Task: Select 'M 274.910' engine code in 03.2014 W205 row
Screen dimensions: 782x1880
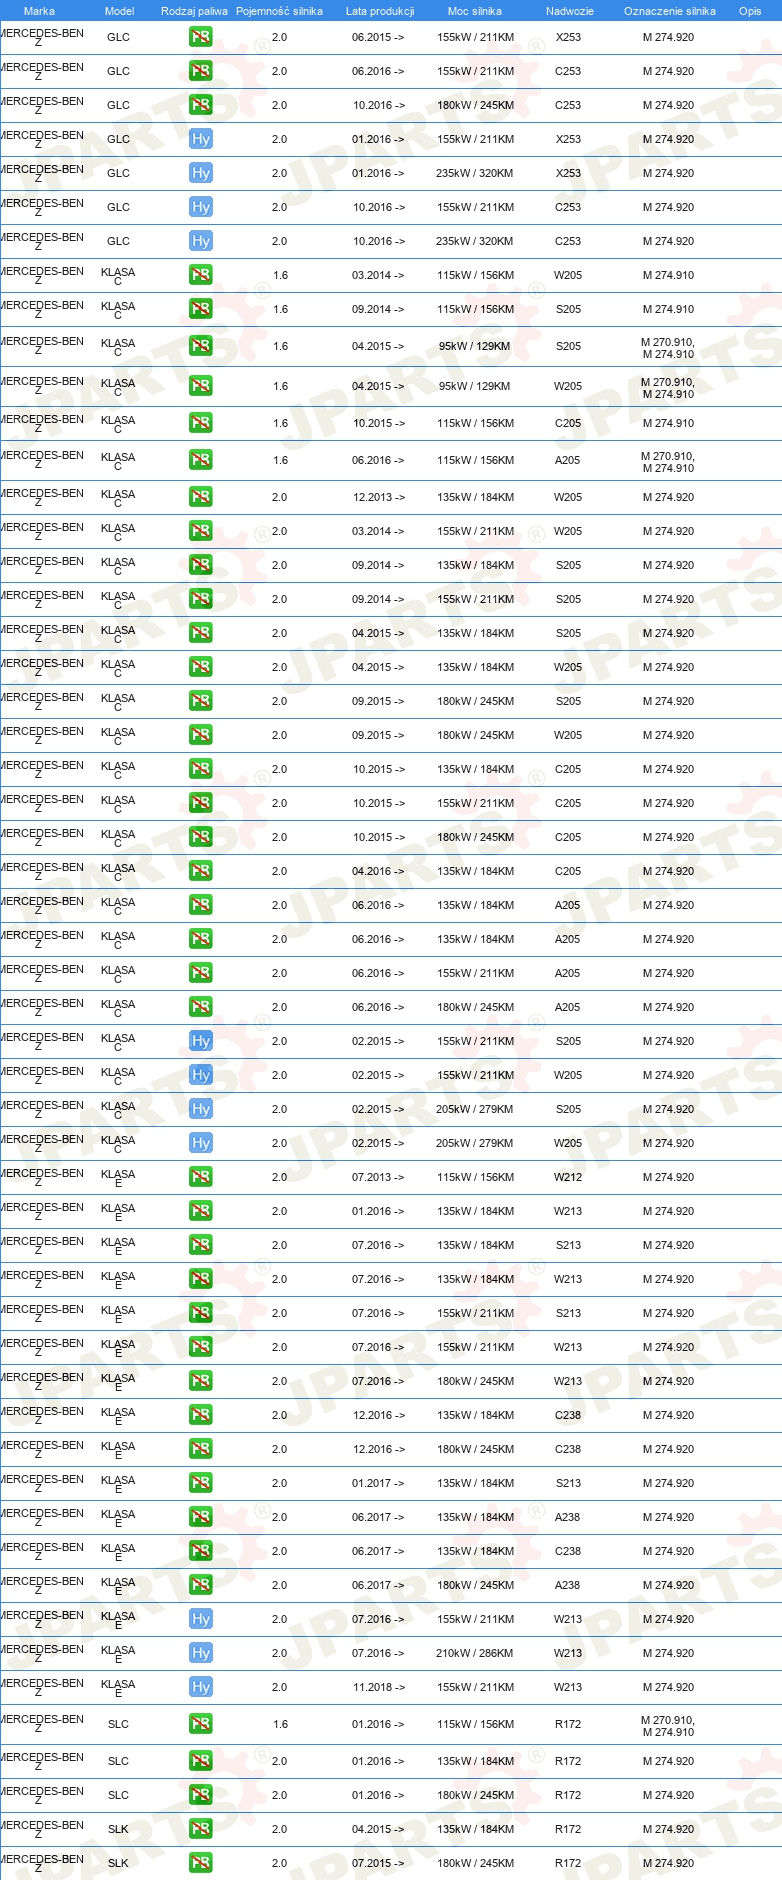Action: tap(668, 276)
